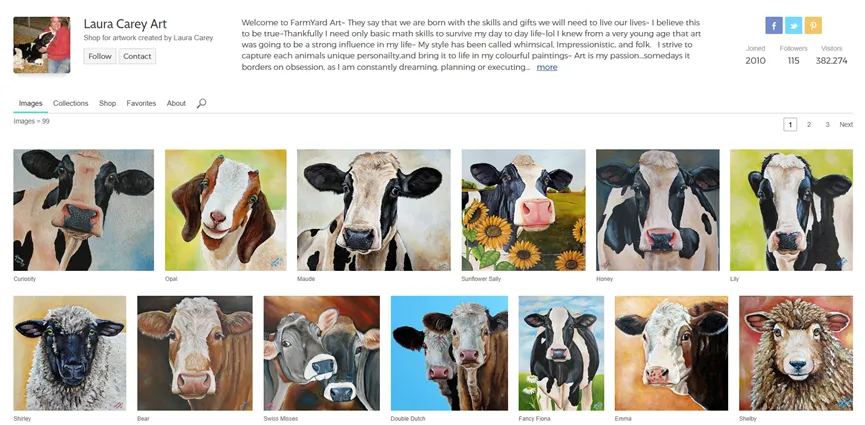Click the Laura Carey Art title
Viewport: 865px width, 425px height.
pos(125,23)
